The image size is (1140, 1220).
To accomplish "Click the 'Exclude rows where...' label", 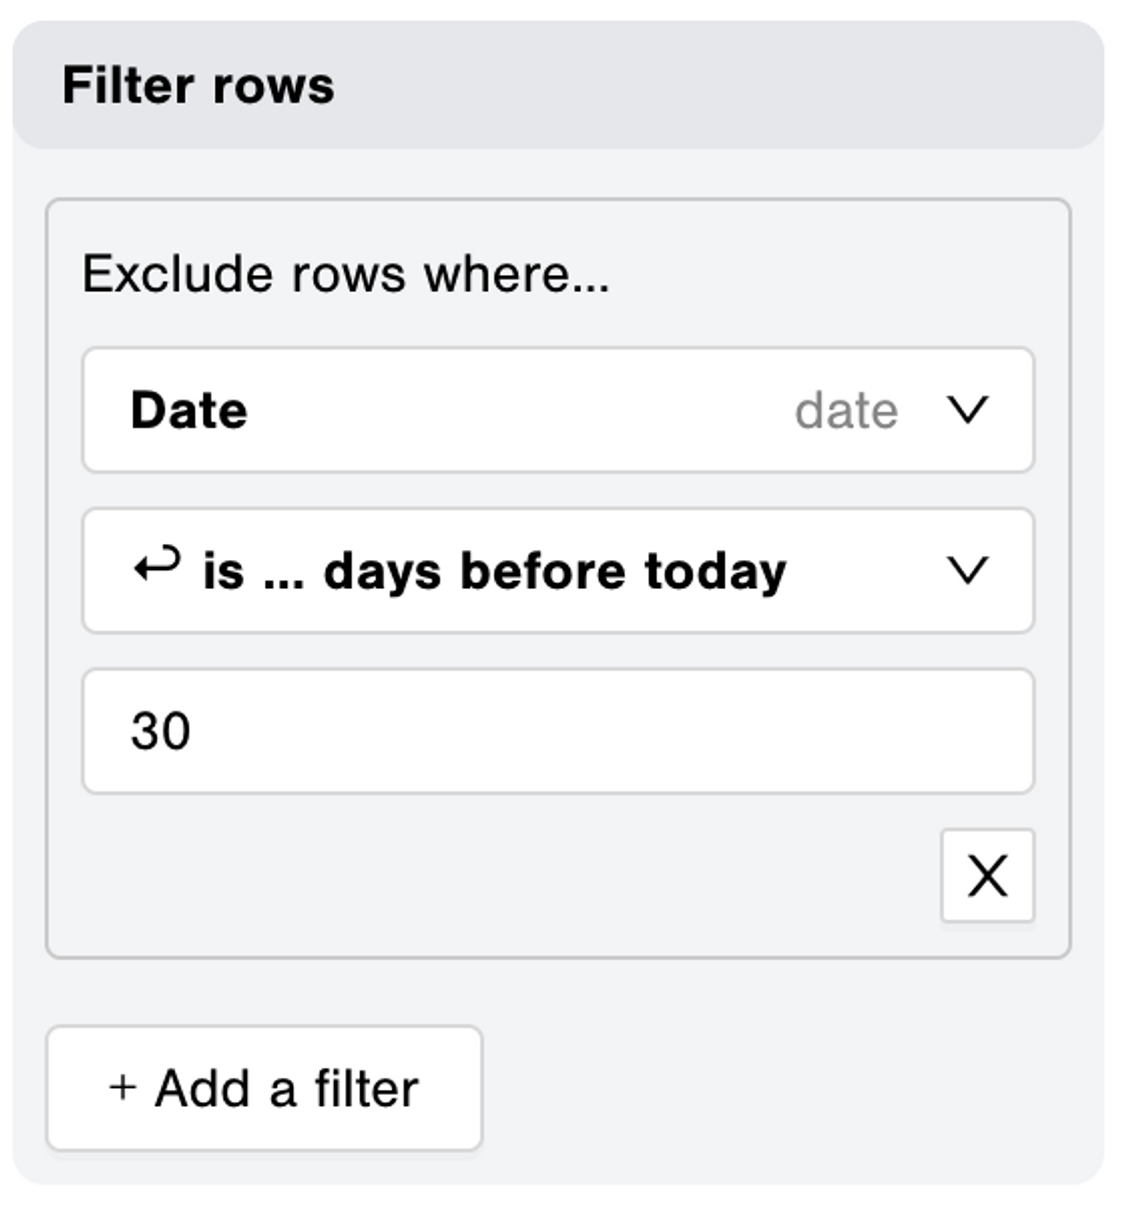I will click(x=345, y=272).
